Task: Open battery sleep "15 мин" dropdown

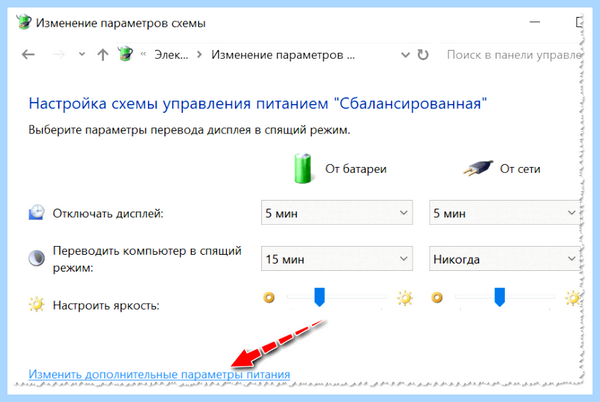Action: [x=337, y=259]
